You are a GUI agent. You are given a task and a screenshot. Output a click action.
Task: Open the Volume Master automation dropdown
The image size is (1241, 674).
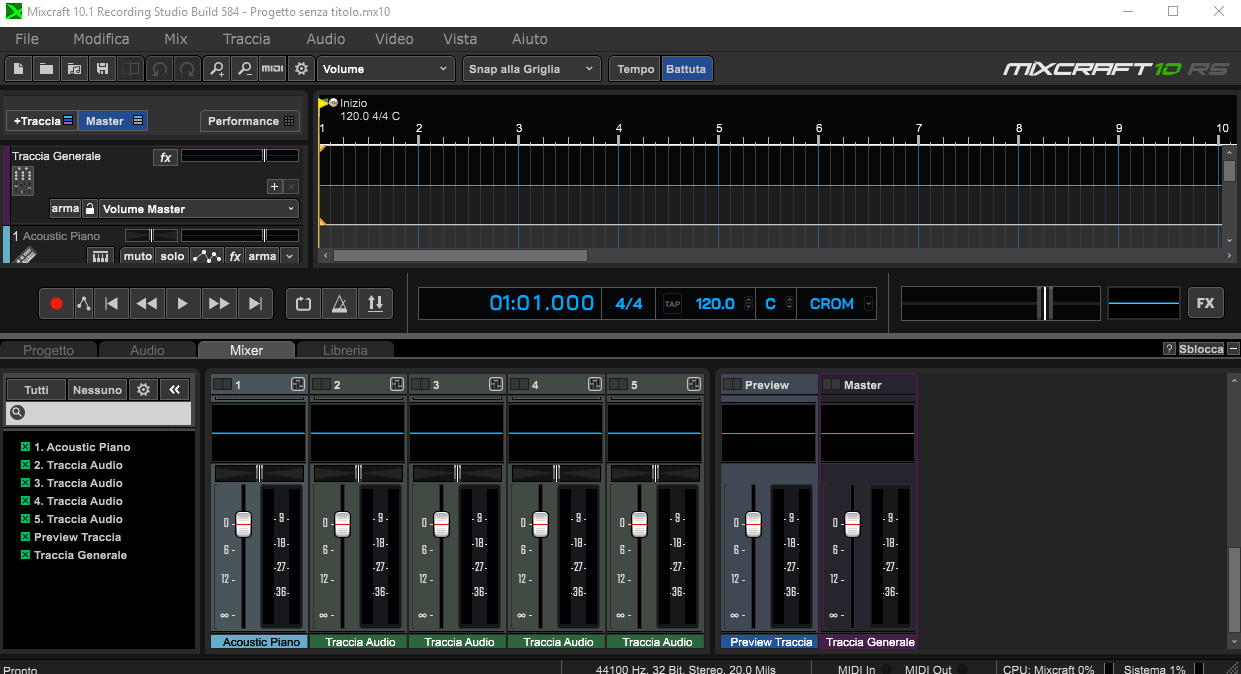pos(199,209)
